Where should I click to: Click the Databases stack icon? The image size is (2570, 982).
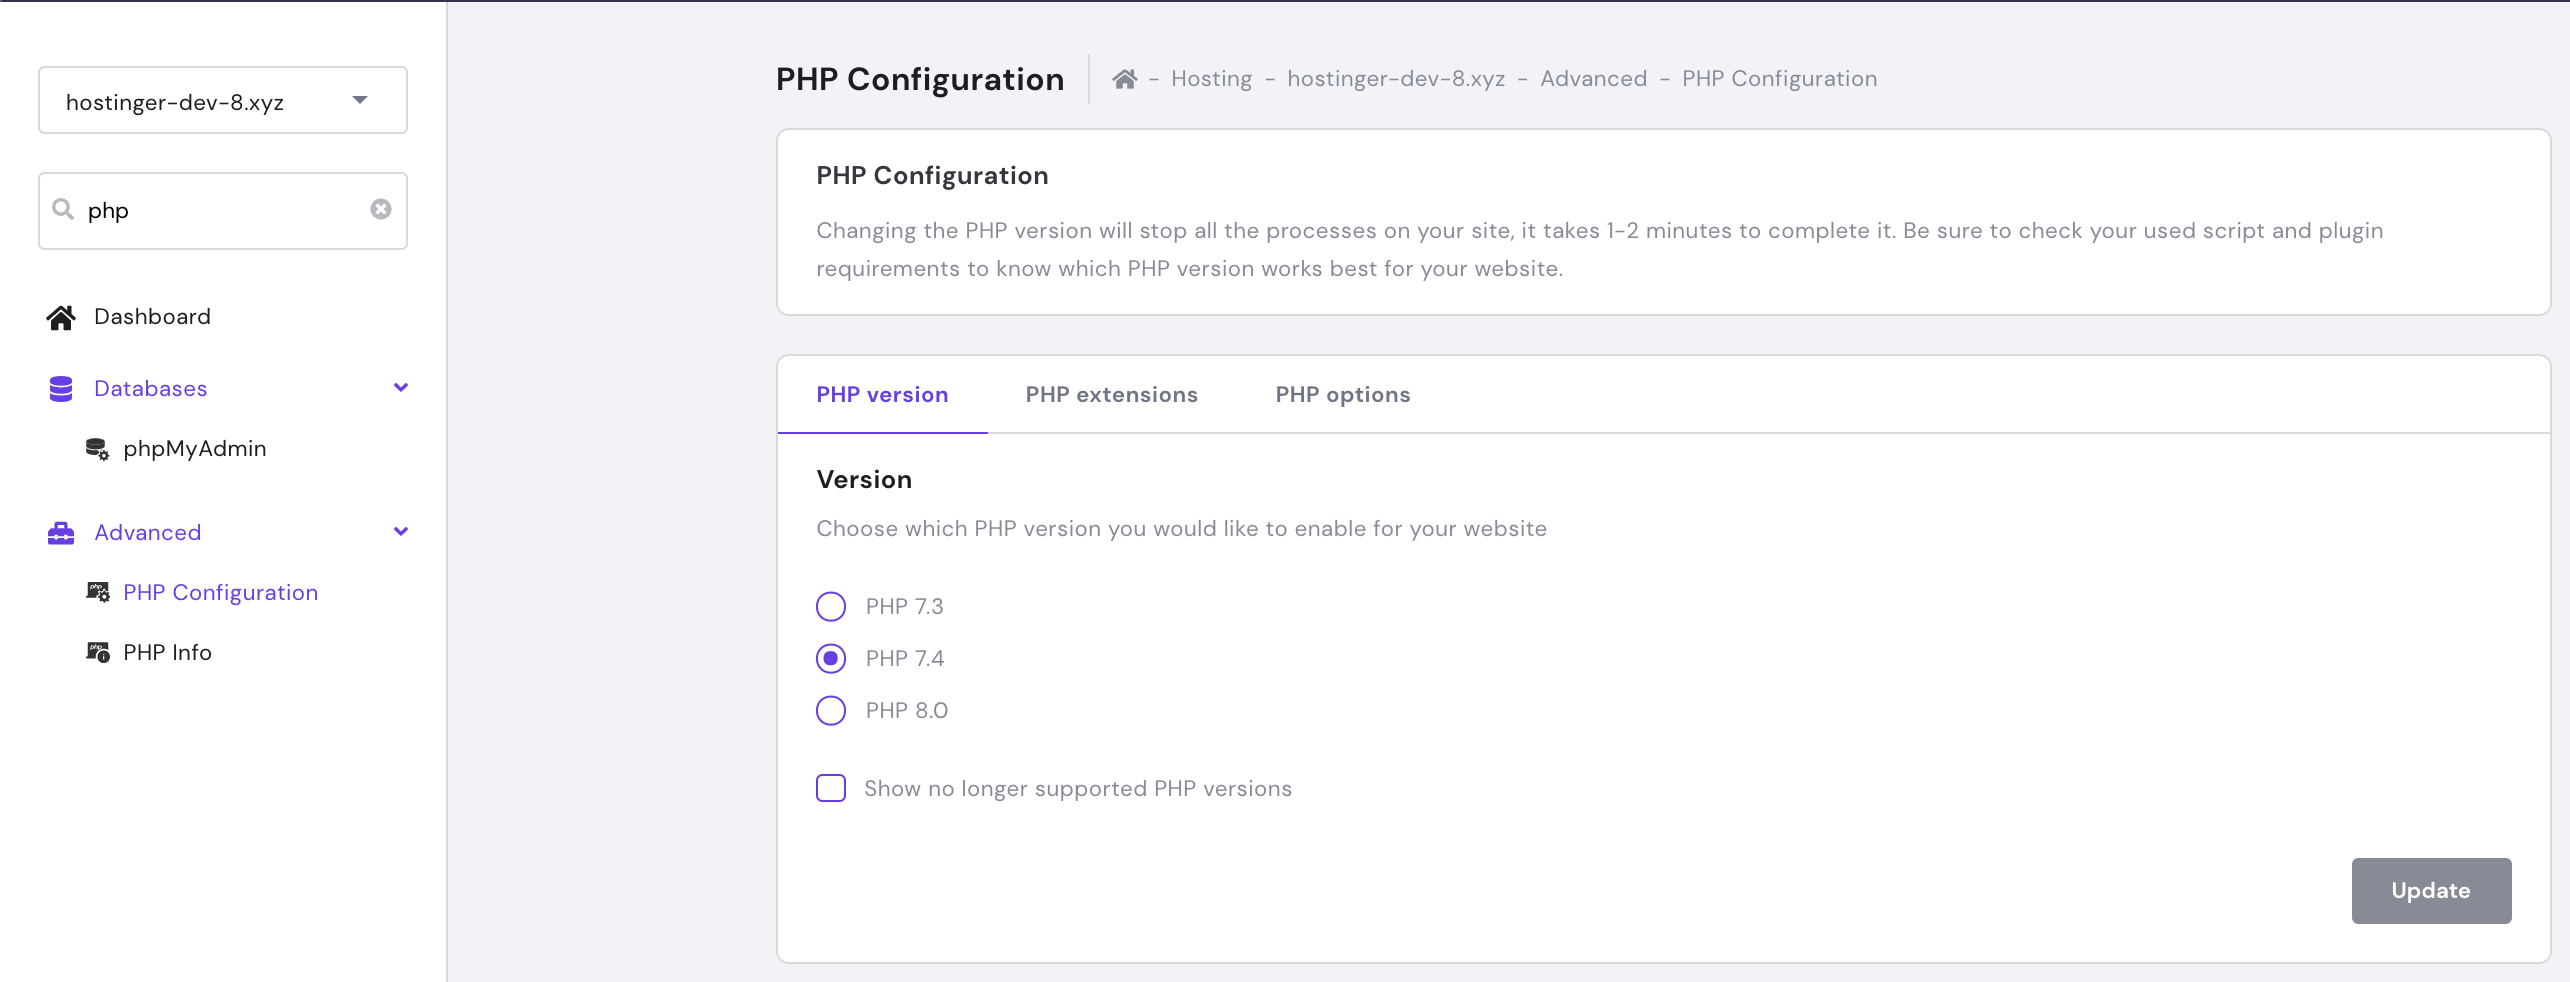click(x=61, y=389)
